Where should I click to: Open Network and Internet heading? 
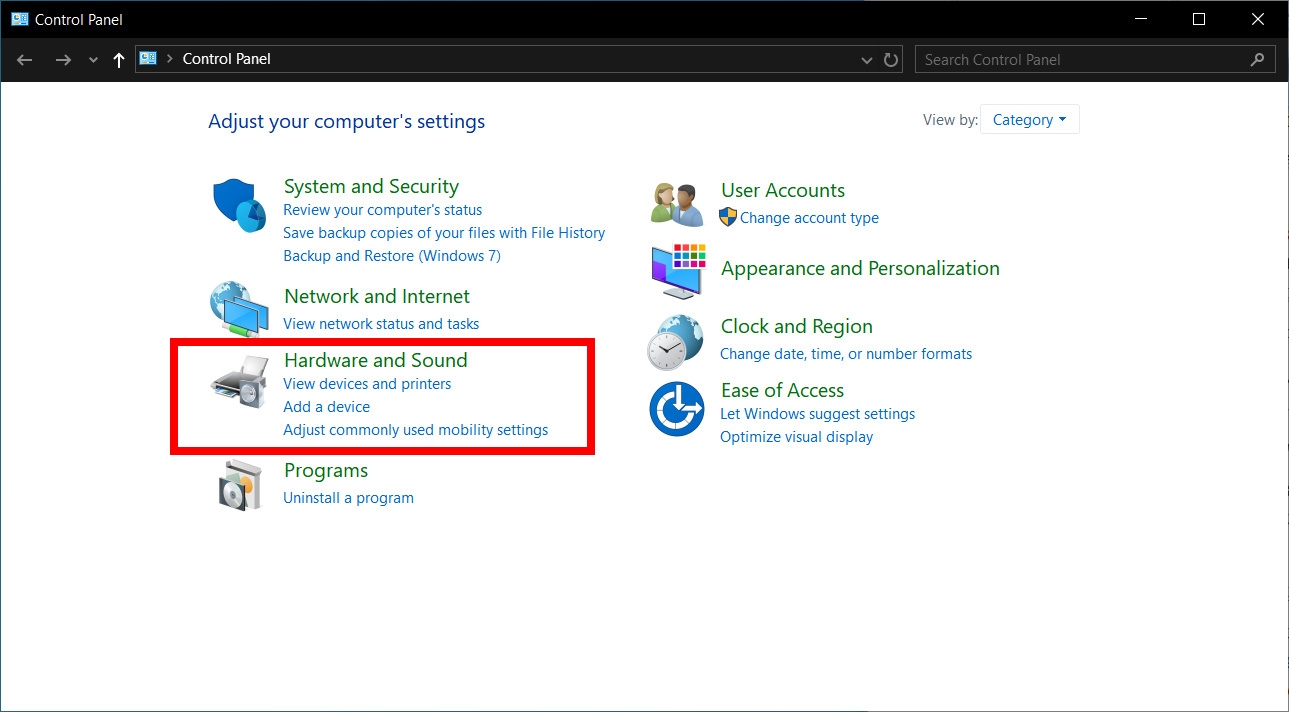(x=377, y=296)
